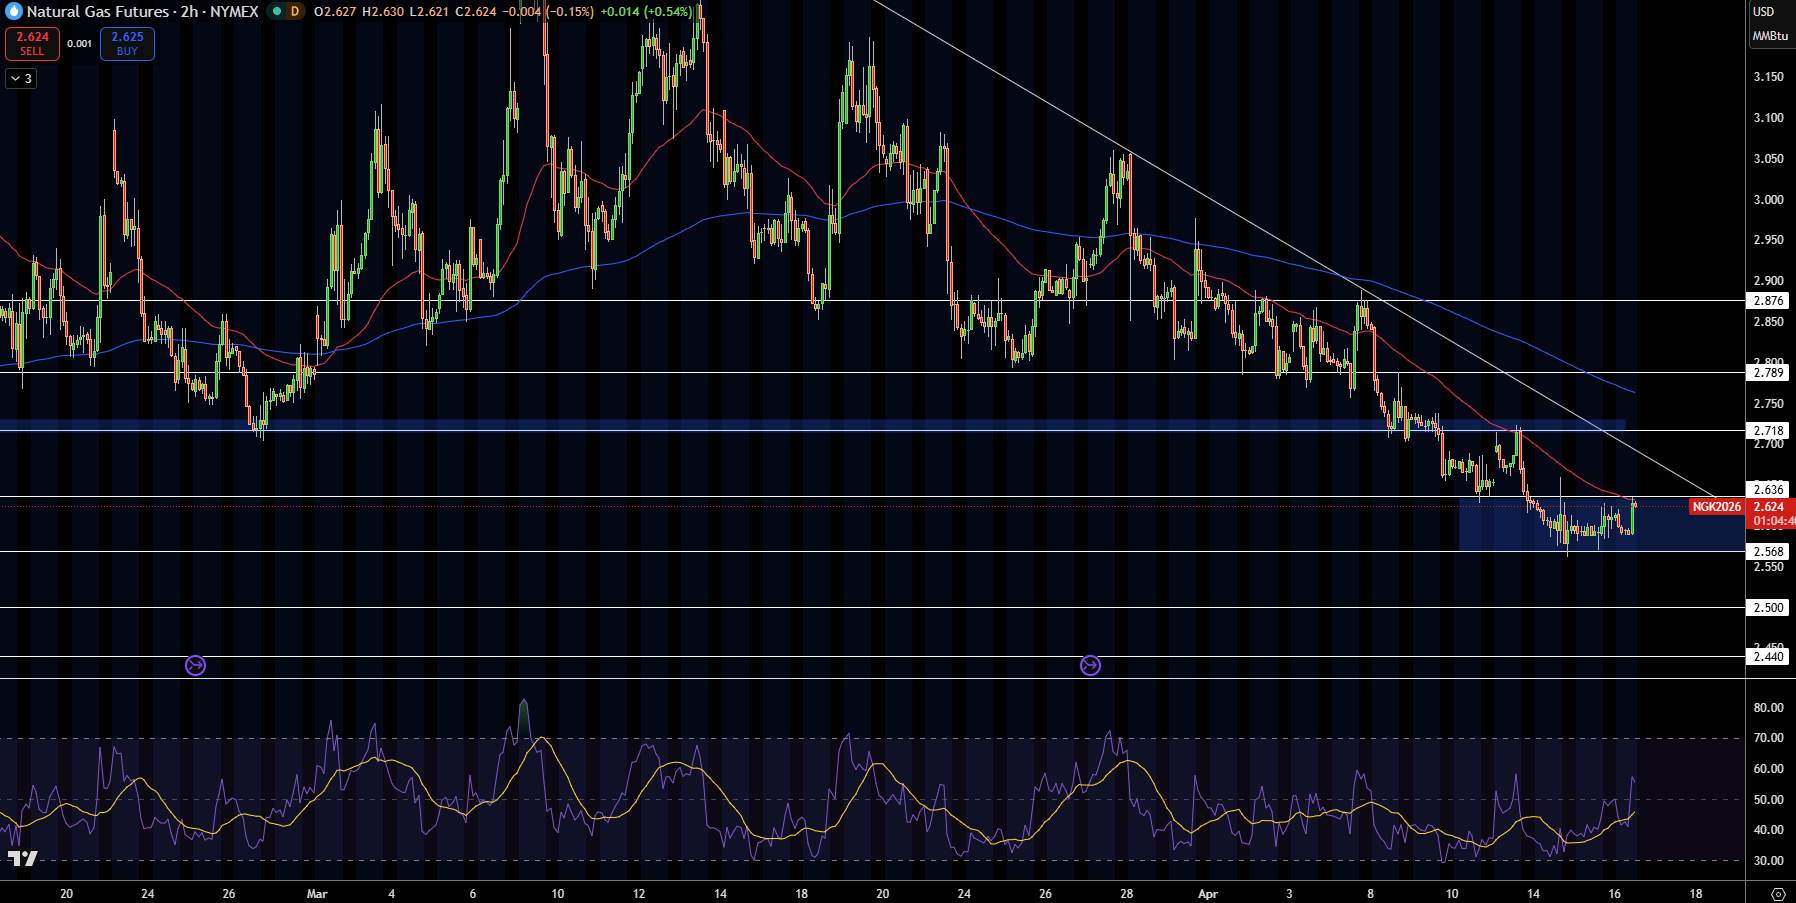Click the 2.550 price scale label

pos(1768,567)
